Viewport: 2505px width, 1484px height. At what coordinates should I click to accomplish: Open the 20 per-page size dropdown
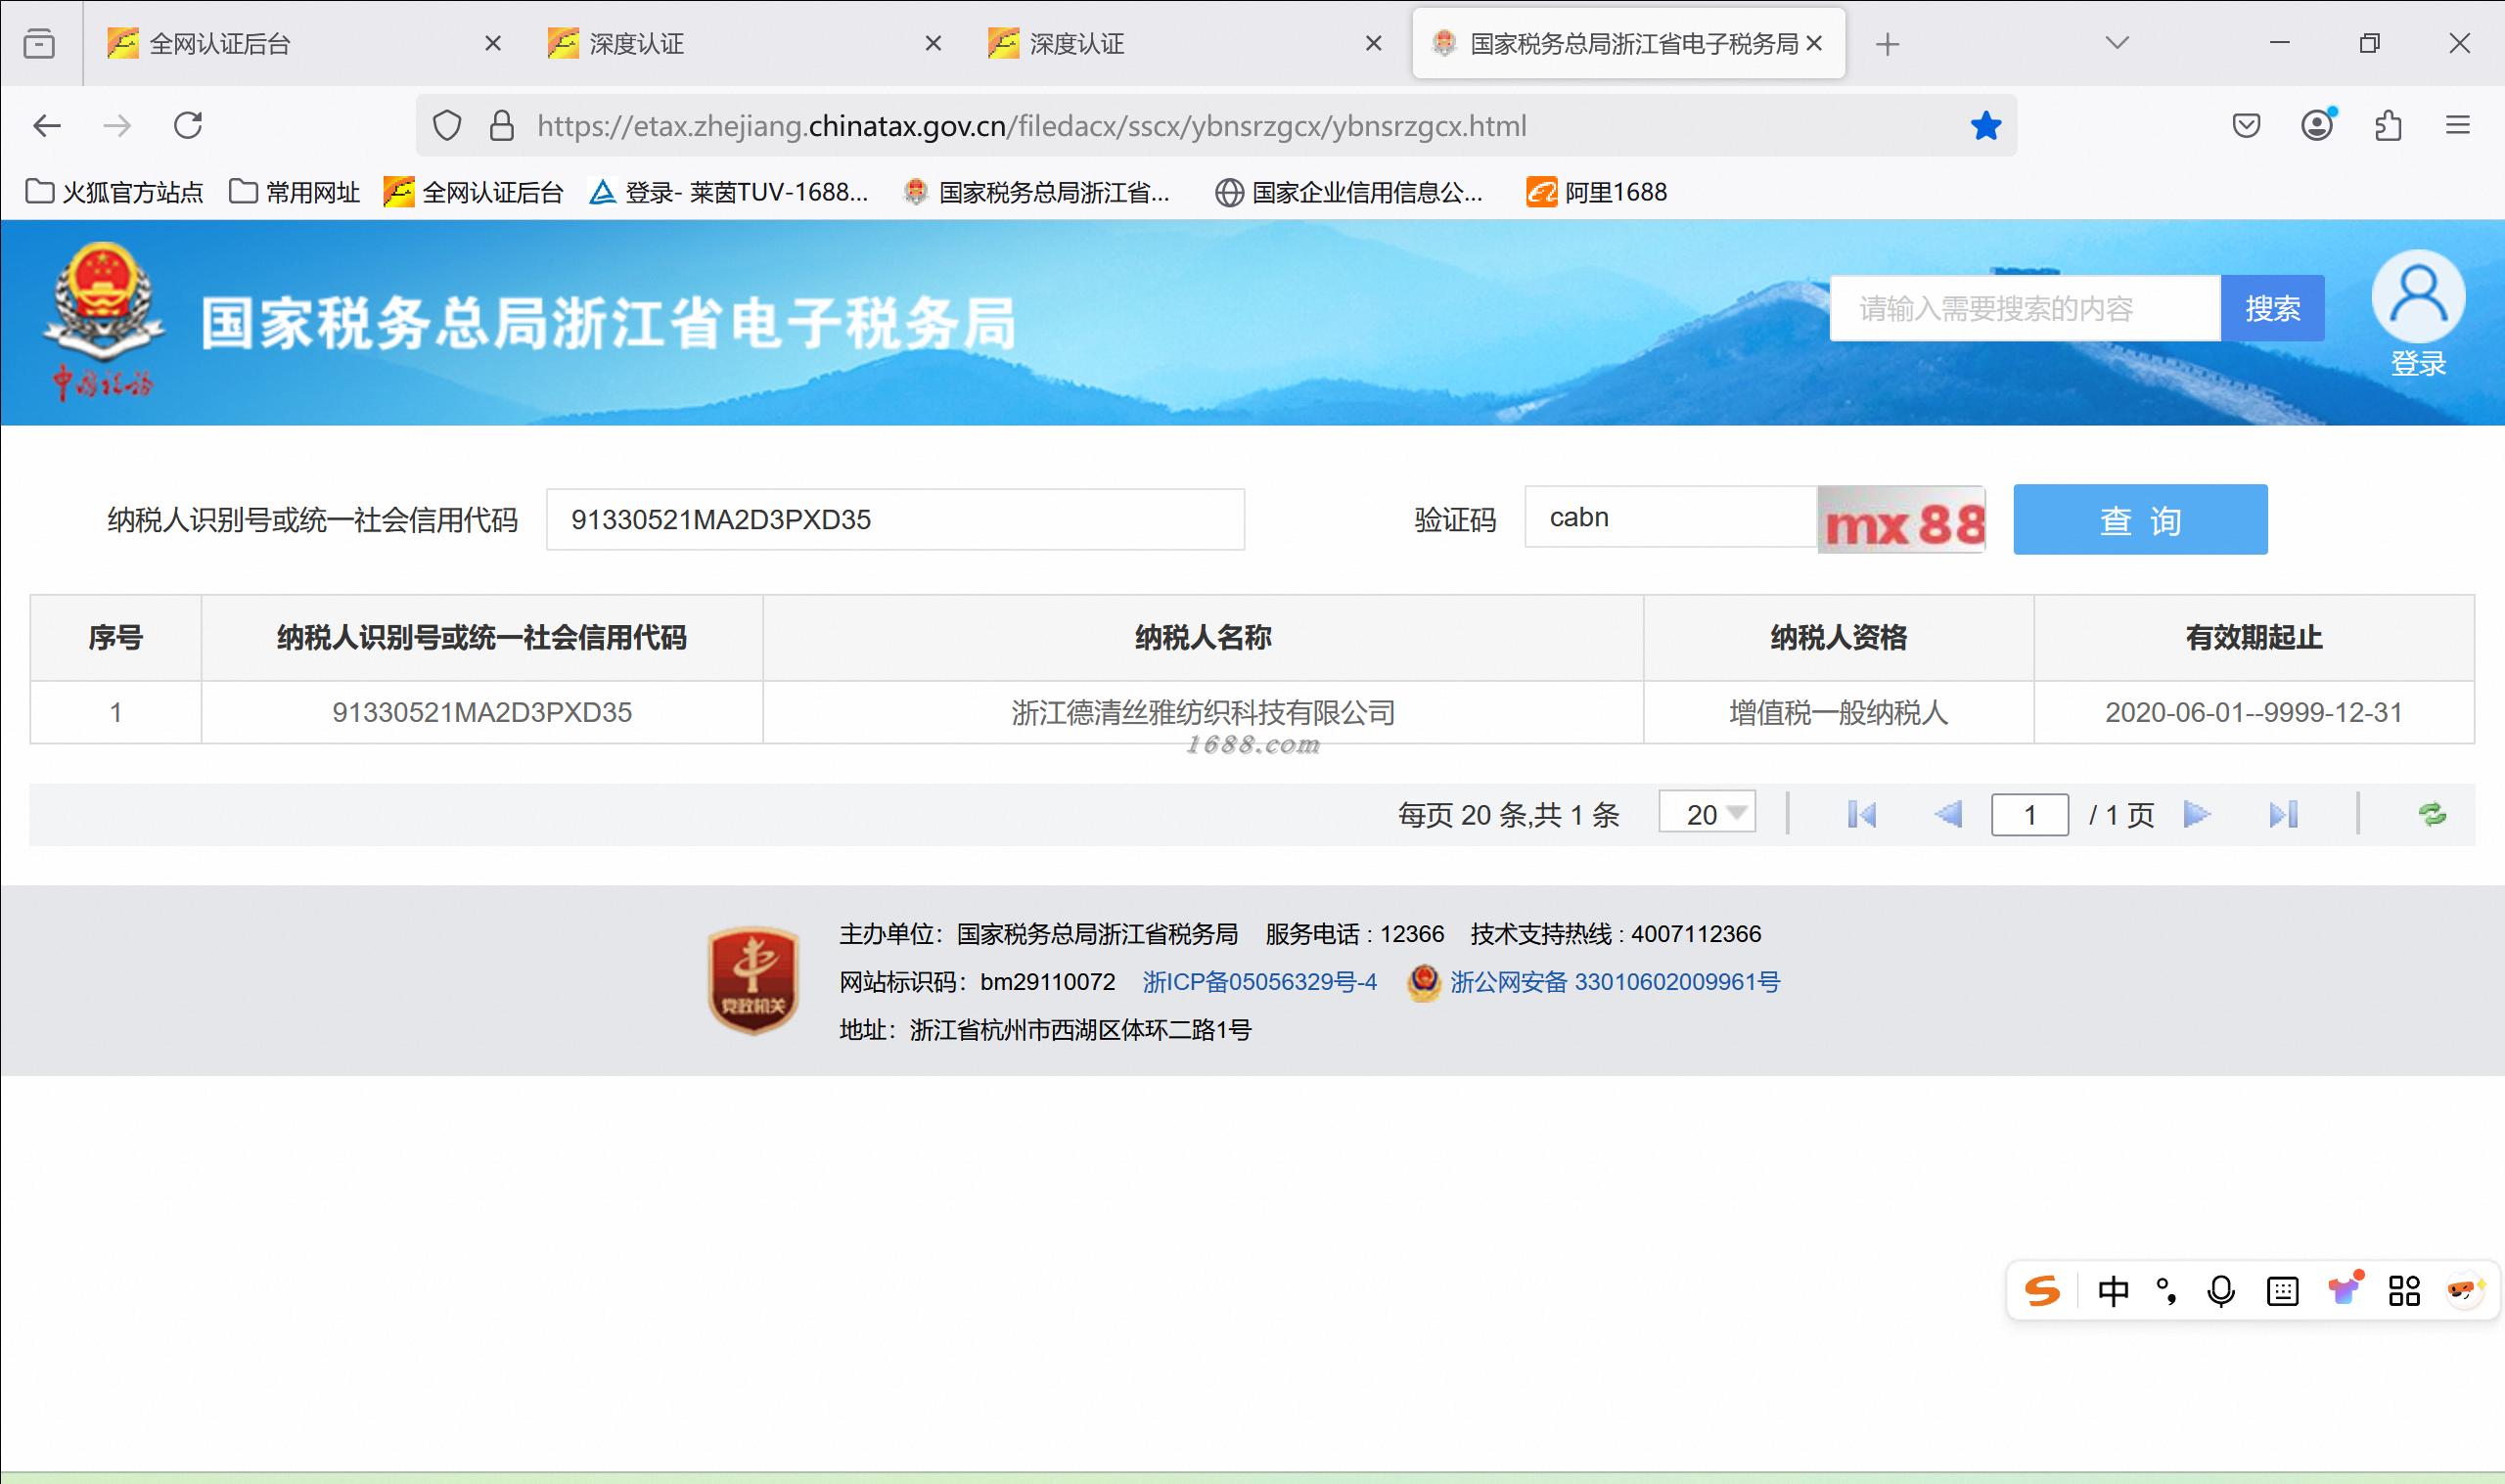tap(1707, 813)
